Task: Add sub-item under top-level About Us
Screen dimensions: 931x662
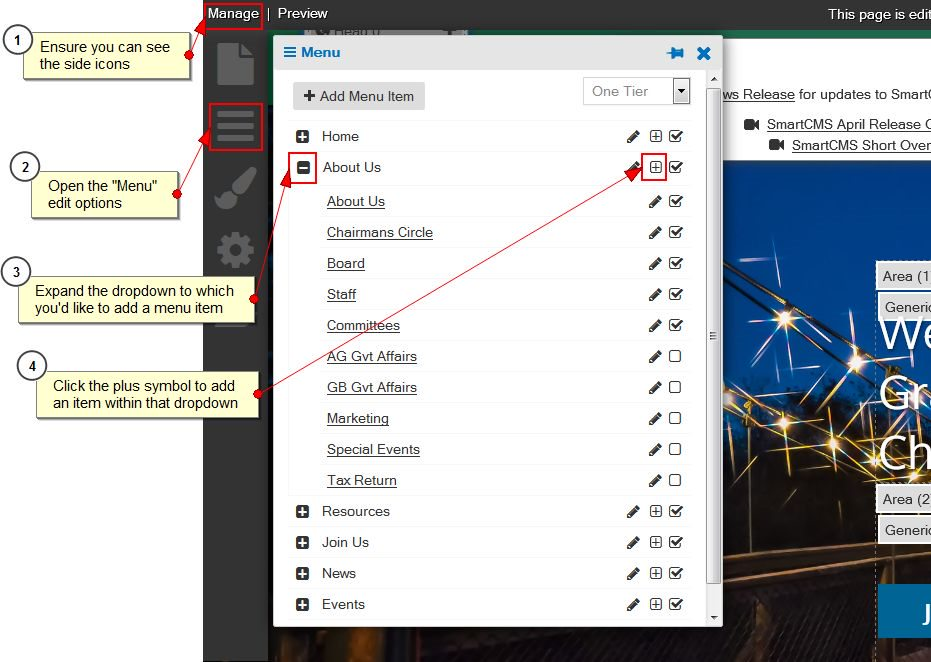Action: 656,167
